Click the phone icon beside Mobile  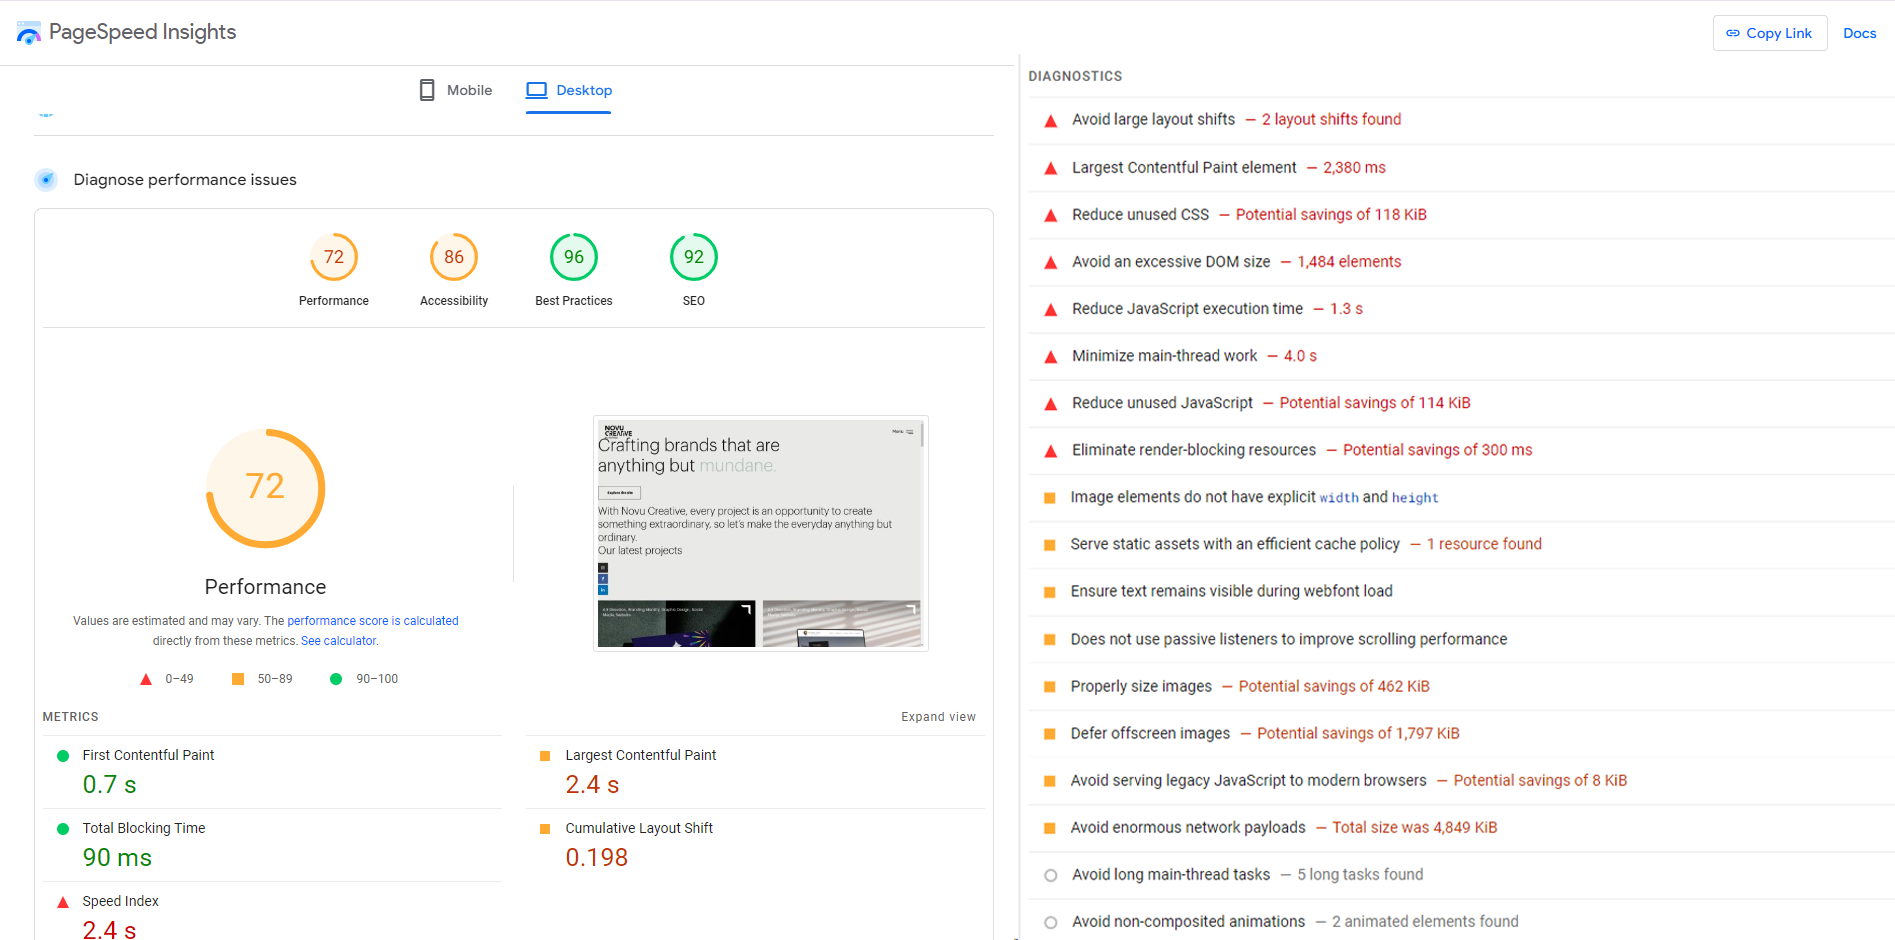click(427, 89)
